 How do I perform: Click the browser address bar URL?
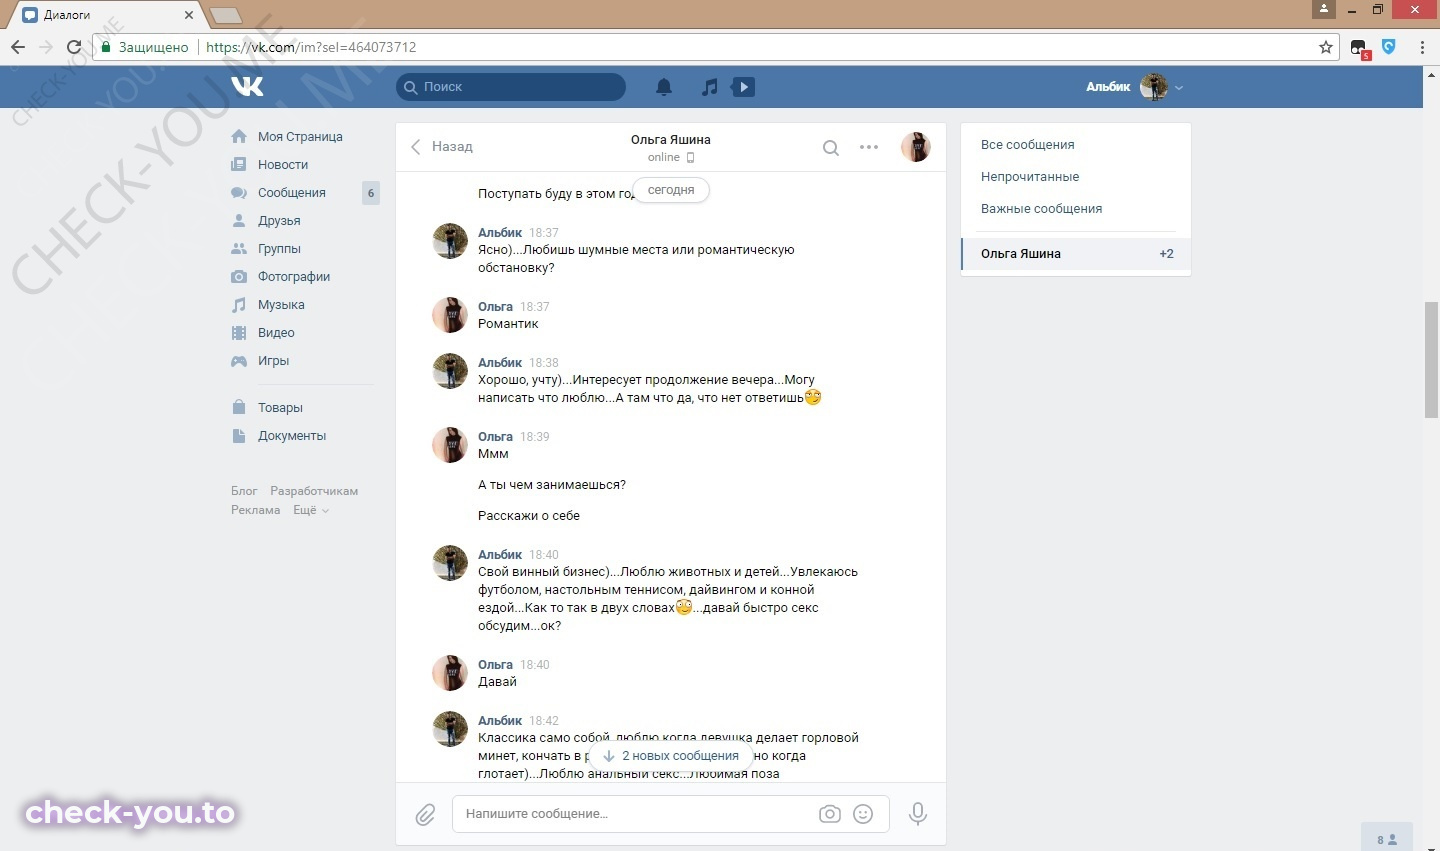[311, 47]
